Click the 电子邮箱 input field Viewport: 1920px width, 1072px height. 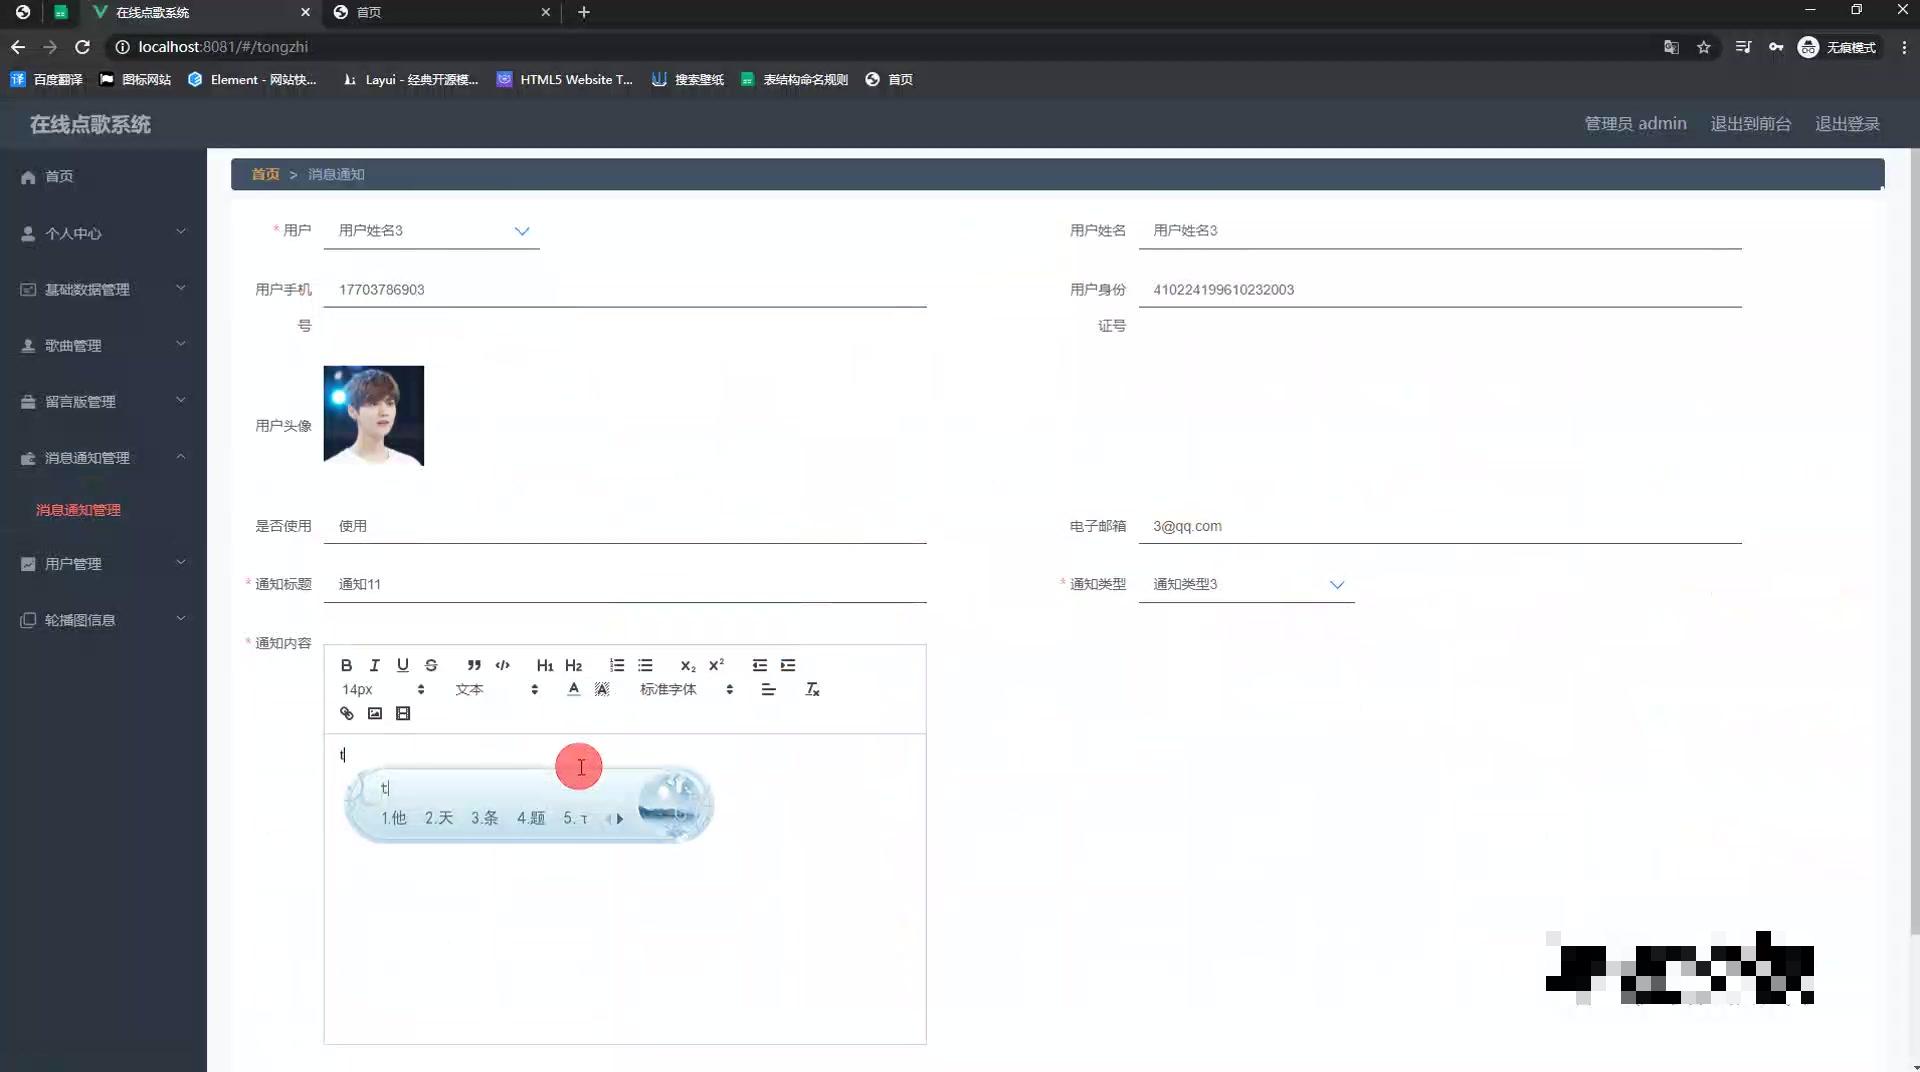[1440, 526]
